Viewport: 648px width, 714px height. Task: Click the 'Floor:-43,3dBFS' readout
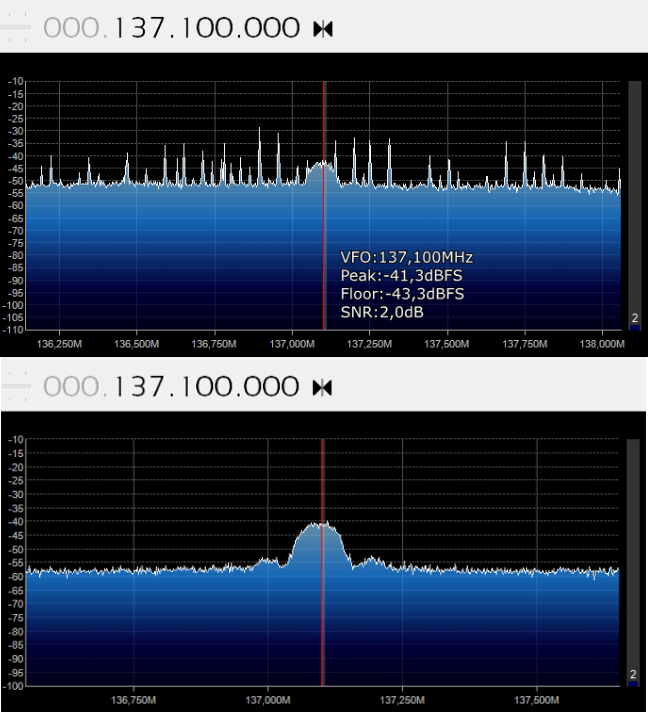coord(402,294)
